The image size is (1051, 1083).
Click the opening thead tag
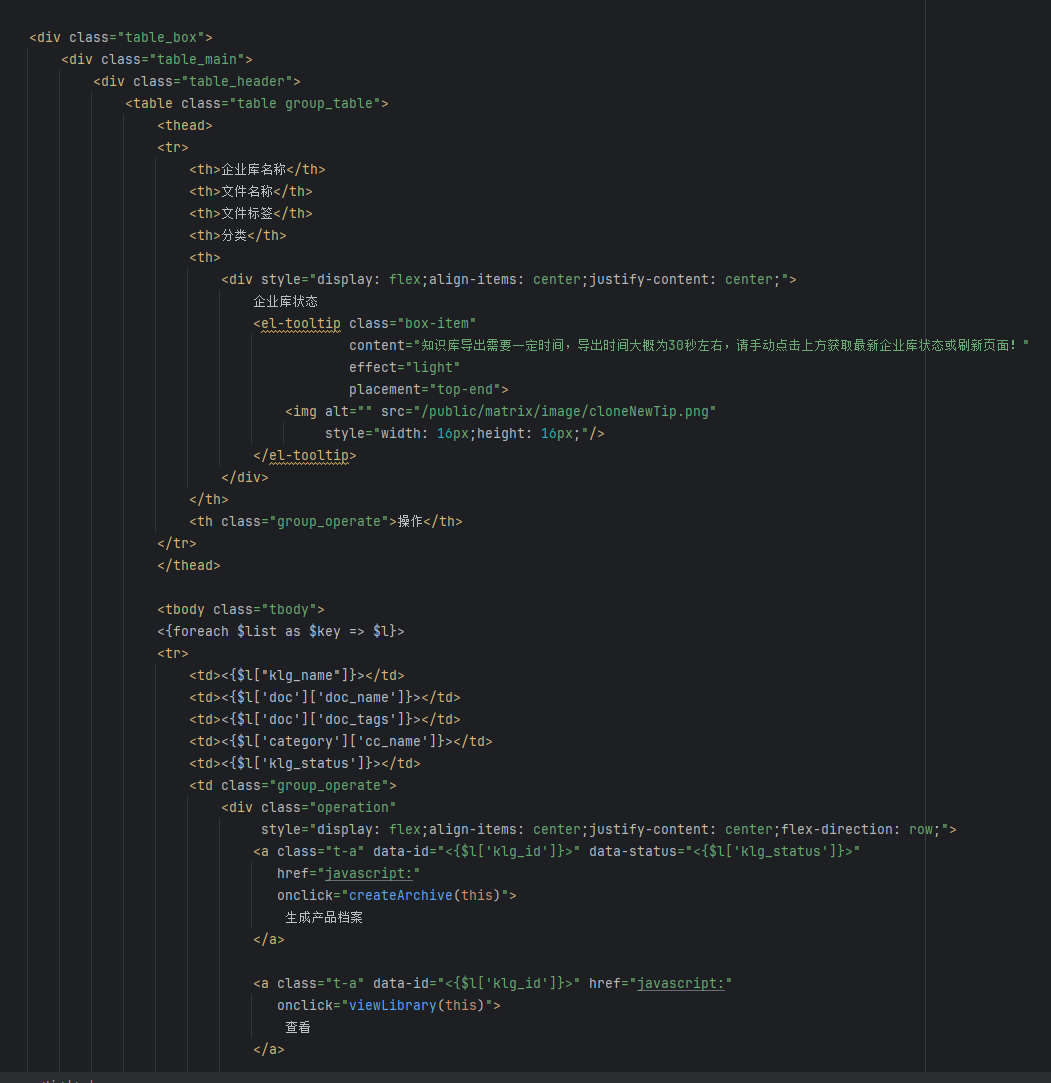[184, 126]
